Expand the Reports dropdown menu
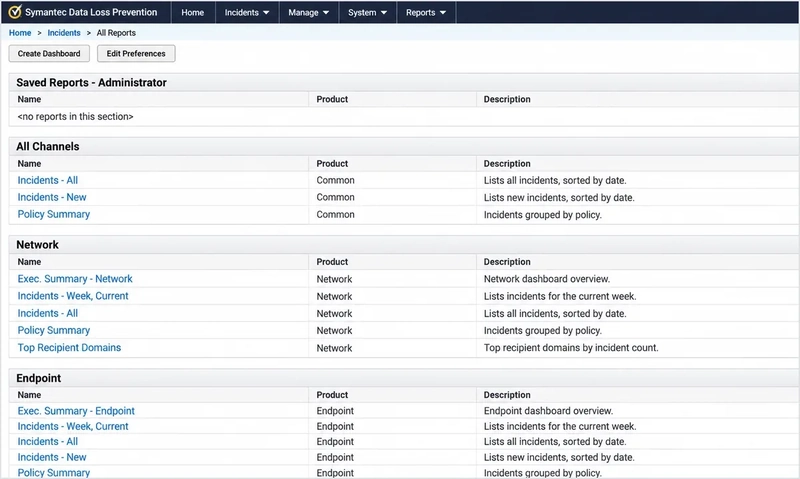800x479 pixels. 426,12
